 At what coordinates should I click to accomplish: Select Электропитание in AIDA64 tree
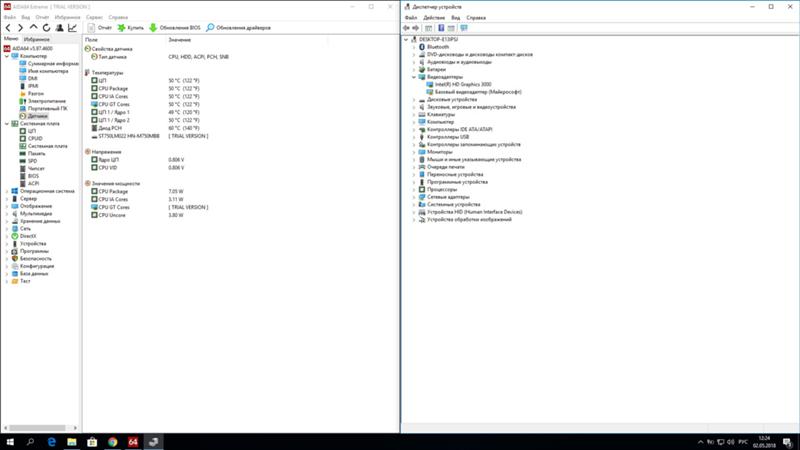tap(43, 101)
